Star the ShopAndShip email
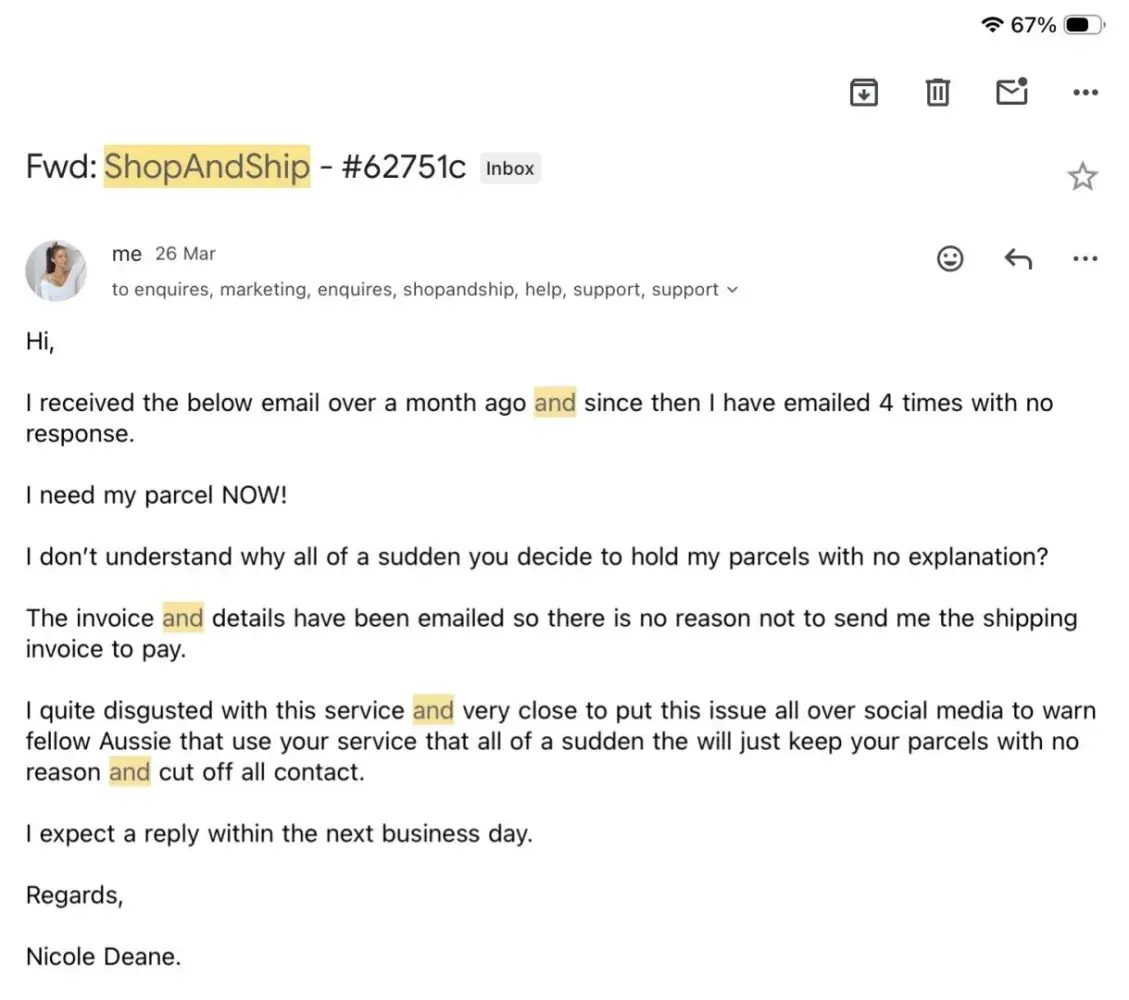This screenshot has width=1129, height=1000. pos(1082,177)
